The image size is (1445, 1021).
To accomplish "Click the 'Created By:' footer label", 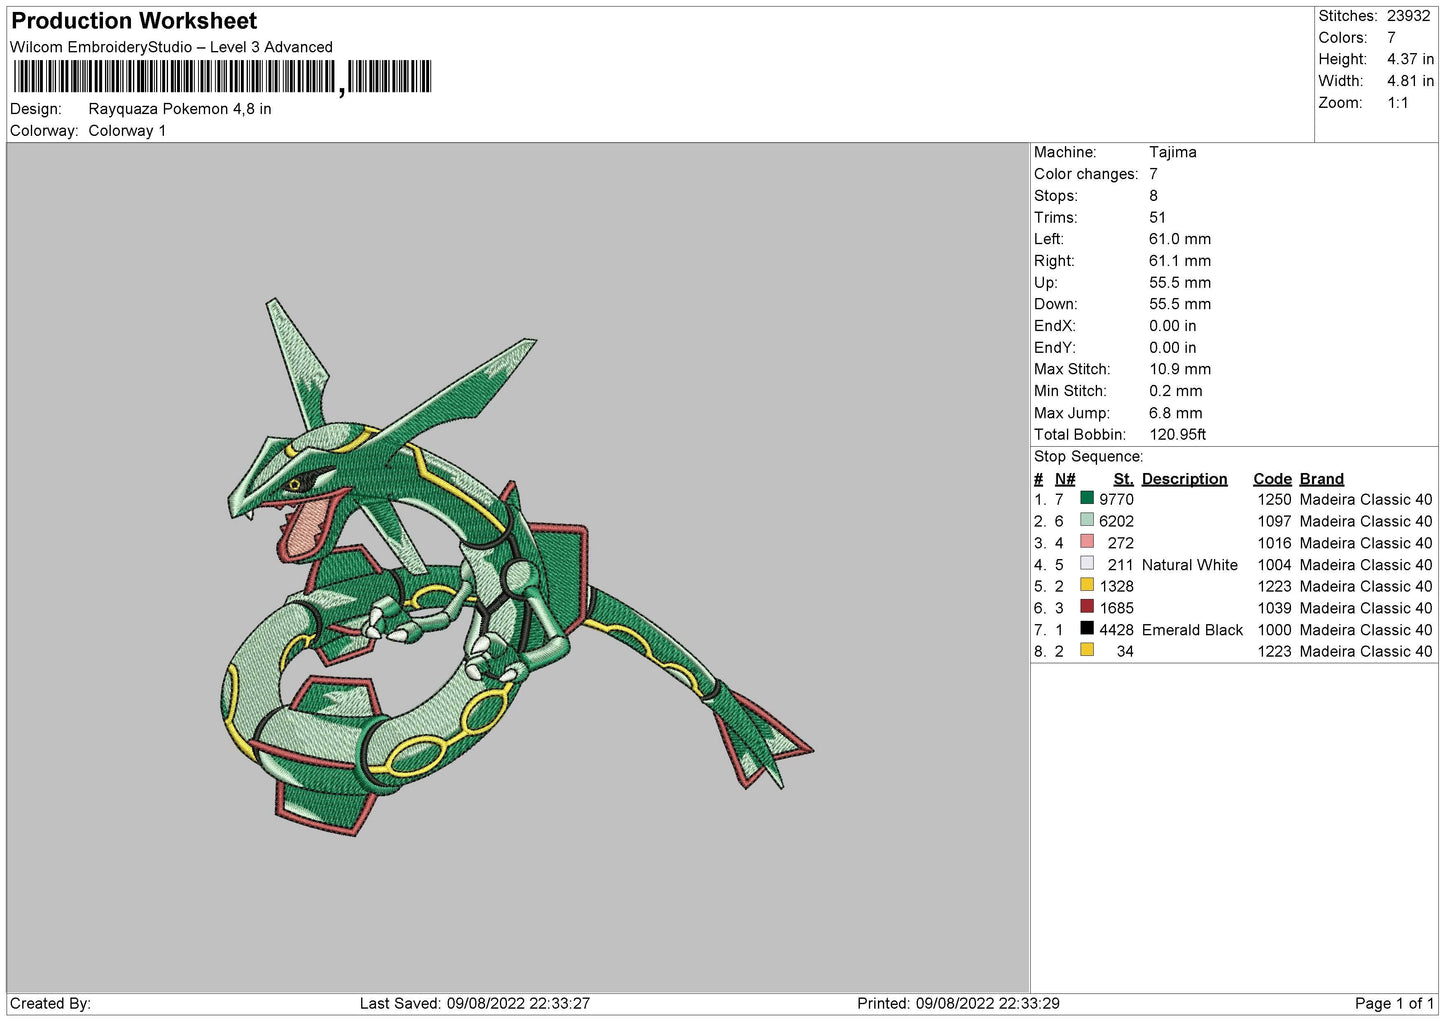I will click(50, 1003).
